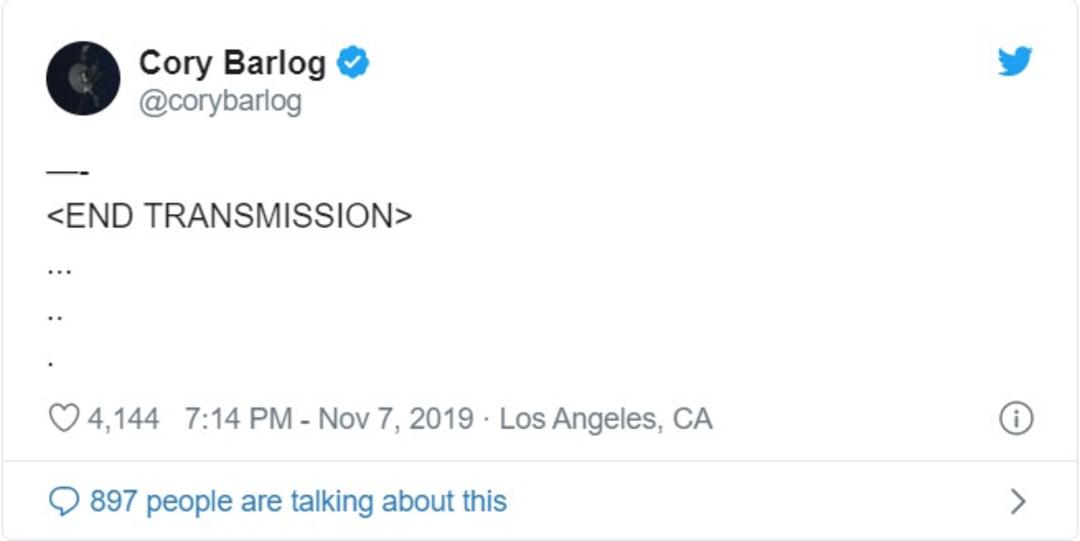
Task: Click the reply speech bubble icon
Action: point(64,501)
